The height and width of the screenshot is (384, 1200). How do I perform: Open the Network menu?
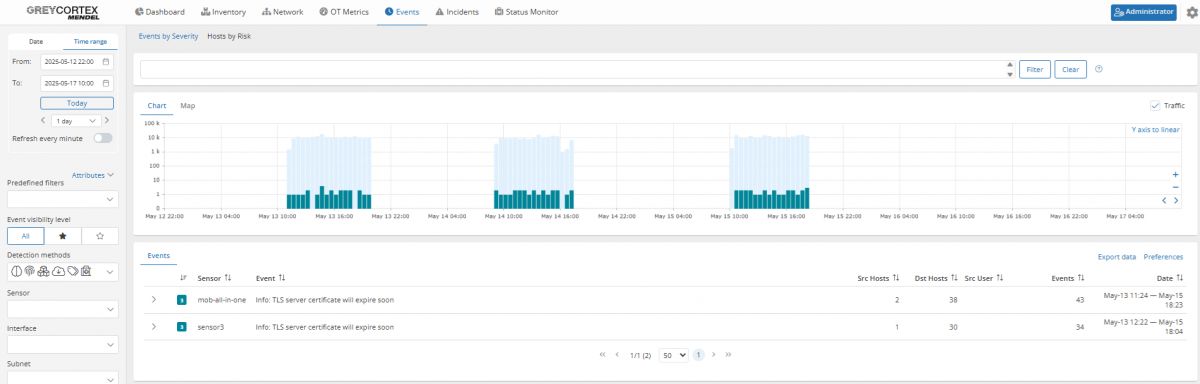[282, 12]
